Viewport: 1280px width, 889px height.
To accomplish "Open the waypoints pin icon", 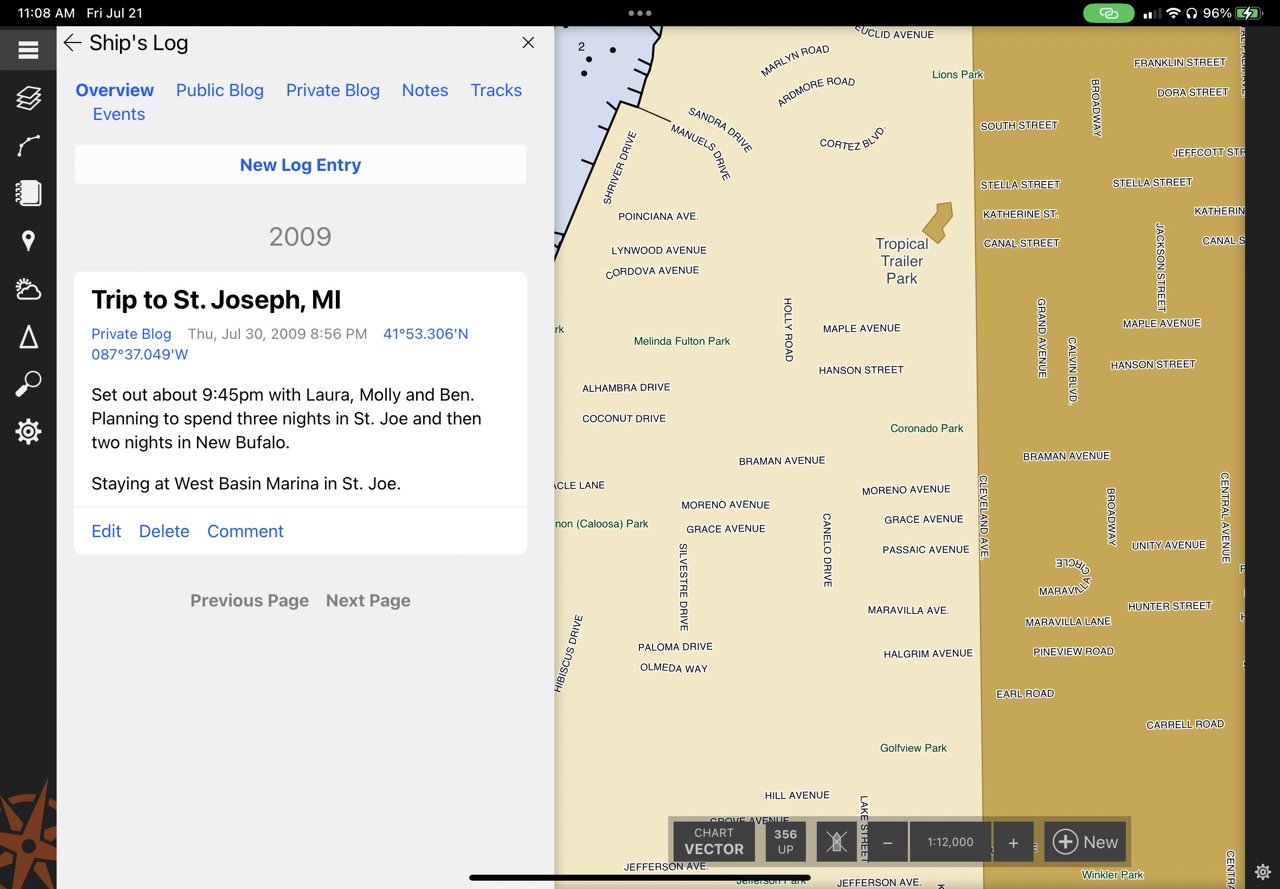I will click(x=28, y=241).
